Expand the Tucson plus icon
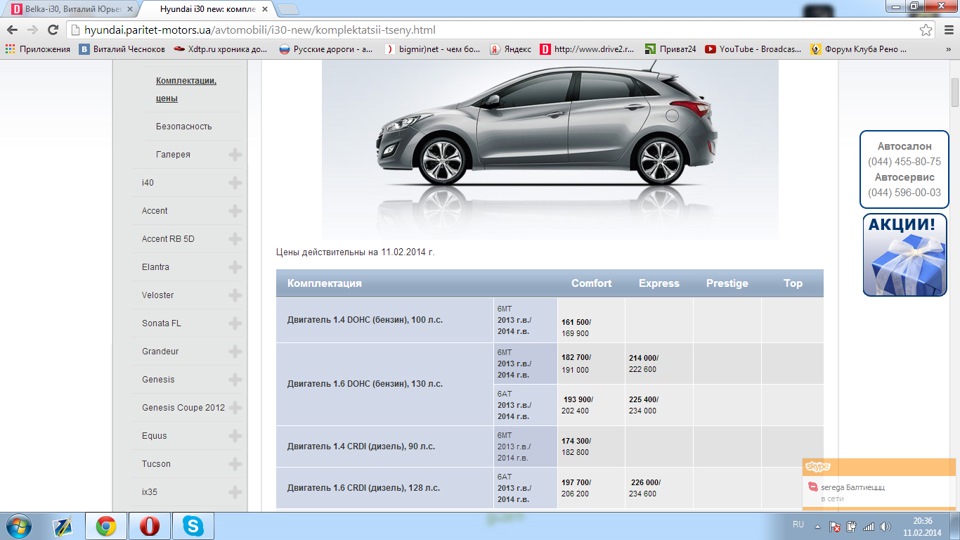Image resolution: width=960 pixels, height=540 pixels. [x=235, y=464]
